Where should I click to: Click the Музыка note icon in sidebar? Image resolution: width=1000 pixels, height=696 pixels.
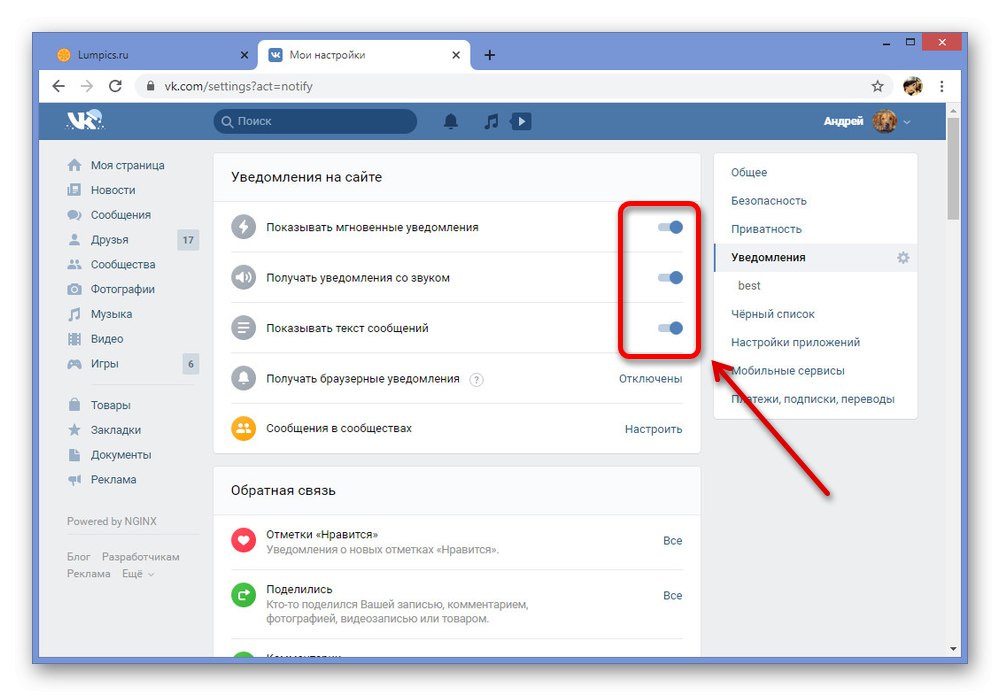click(x=75, y=314)
